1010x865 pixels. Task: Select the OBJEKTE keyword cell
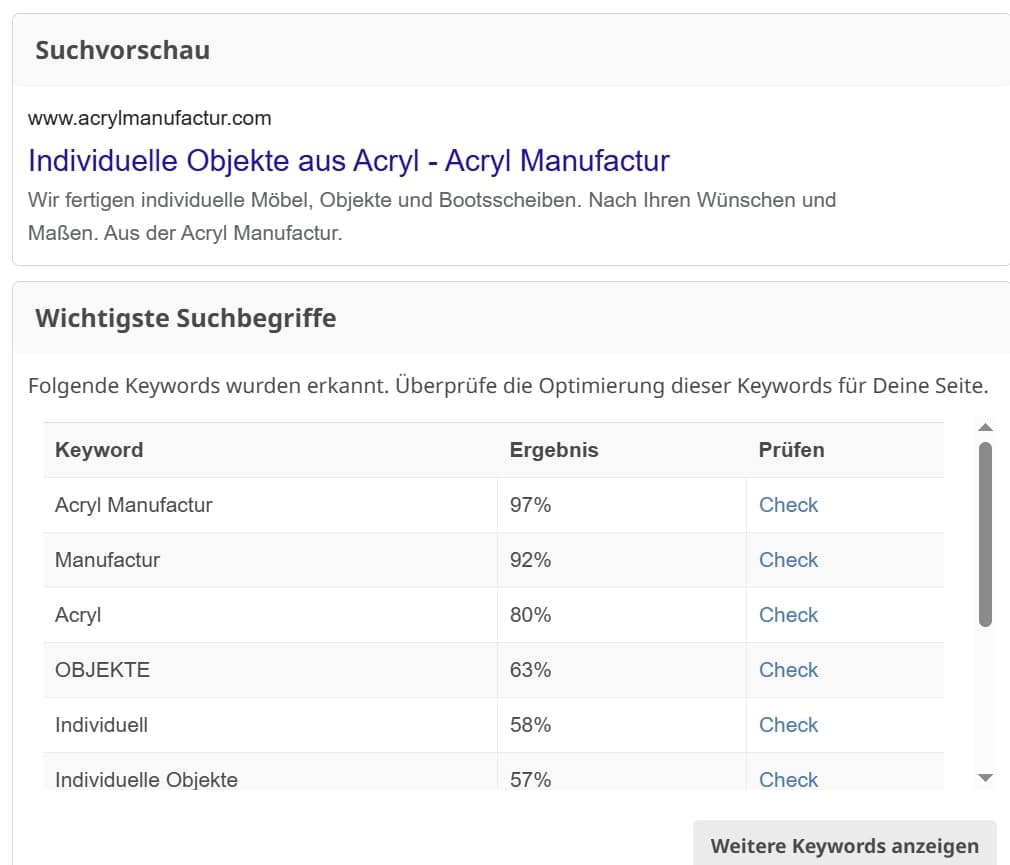pyautogui.click(x=270, y=670)
